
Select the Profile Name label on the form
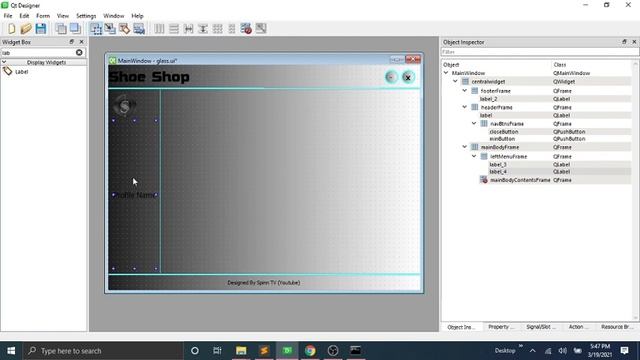[x=135, y=195]
